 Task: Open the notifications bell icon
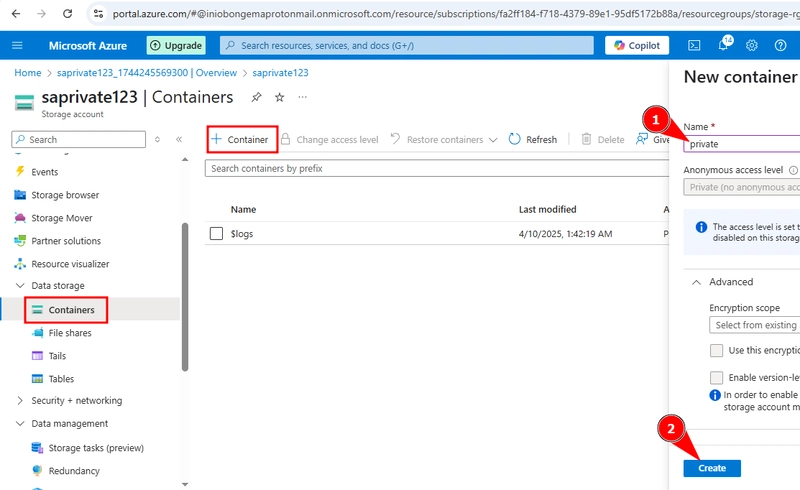(724, 44)
